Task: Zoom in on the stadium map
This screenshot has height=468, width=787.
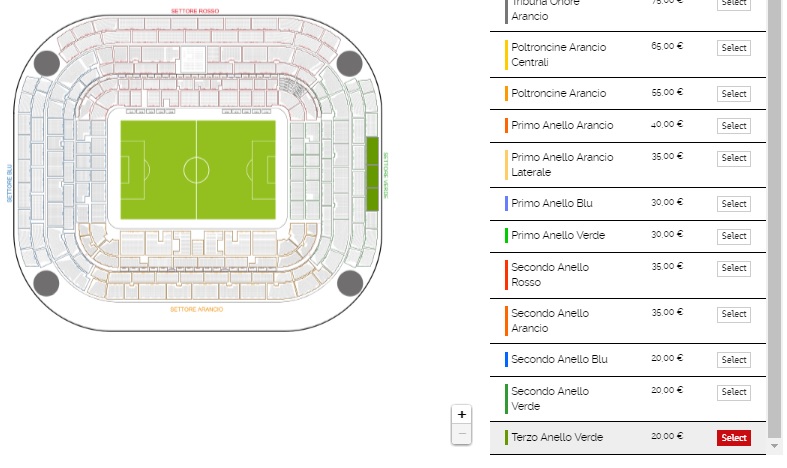Action: 461,415
